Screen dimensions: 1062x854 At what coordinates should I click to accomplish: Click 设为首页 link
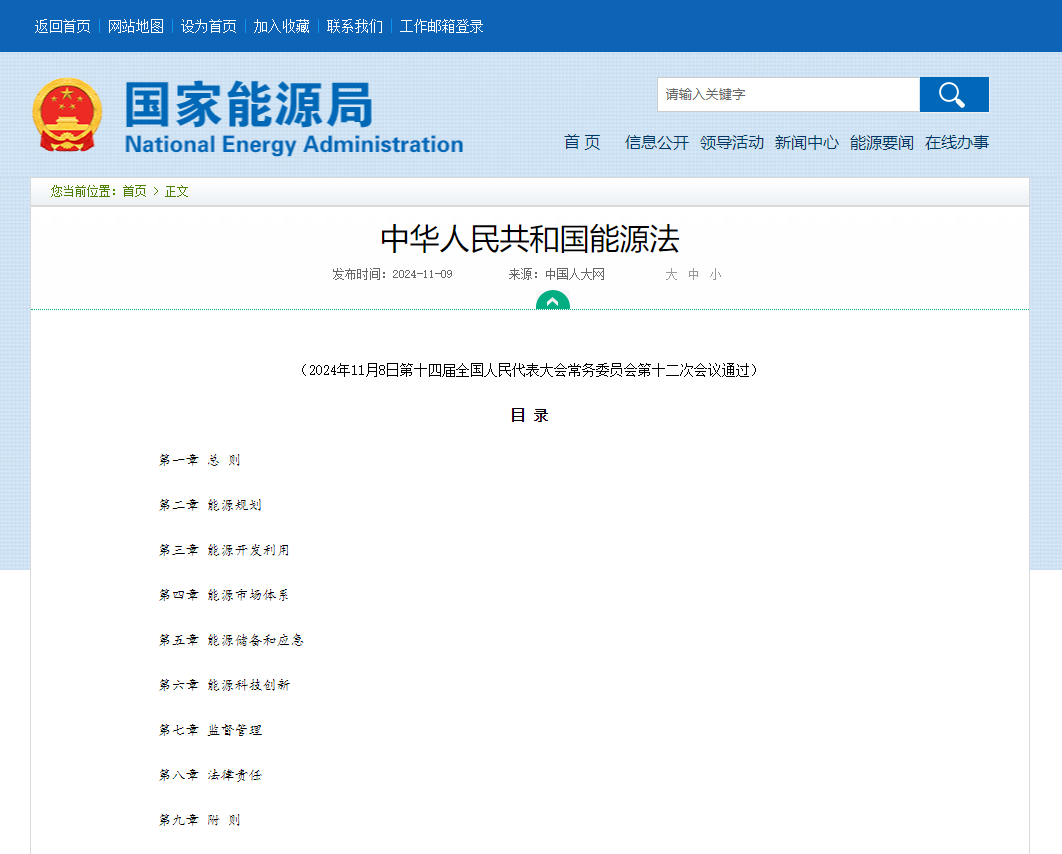click(209, 26)
